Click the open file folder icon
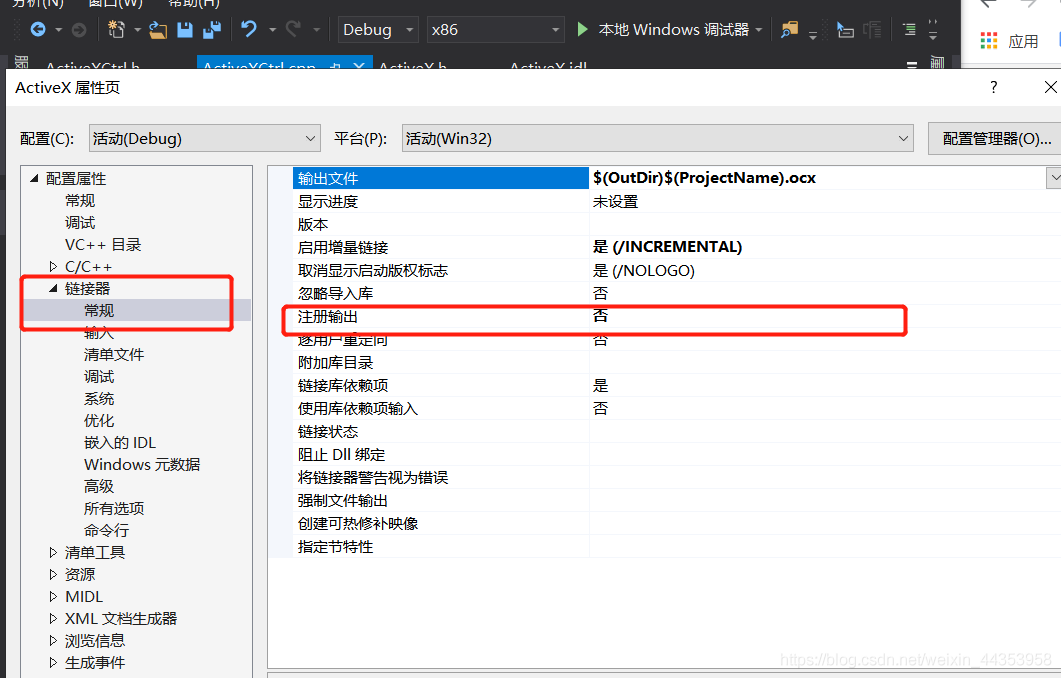 (x=158, y=30)
